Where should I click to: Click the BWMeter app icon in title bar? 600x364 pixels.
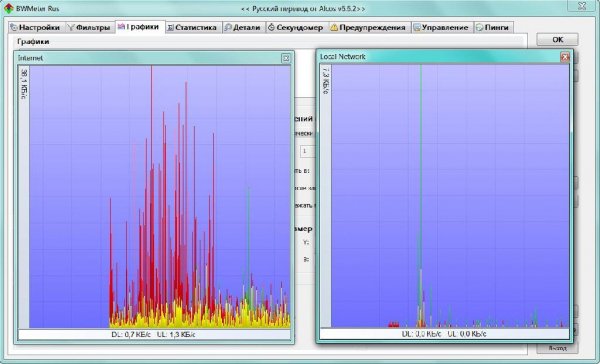pos(8,8)
